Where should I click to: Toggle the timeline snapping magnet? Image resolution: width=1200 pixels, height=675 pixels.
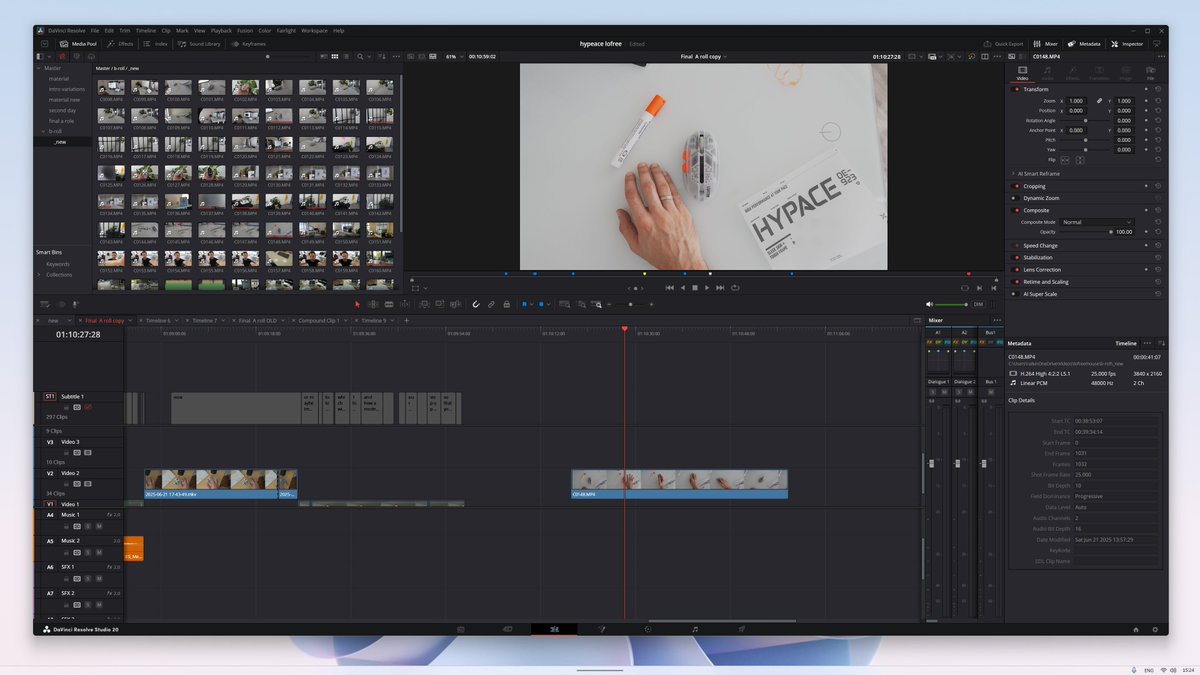(x=476, y=304)
